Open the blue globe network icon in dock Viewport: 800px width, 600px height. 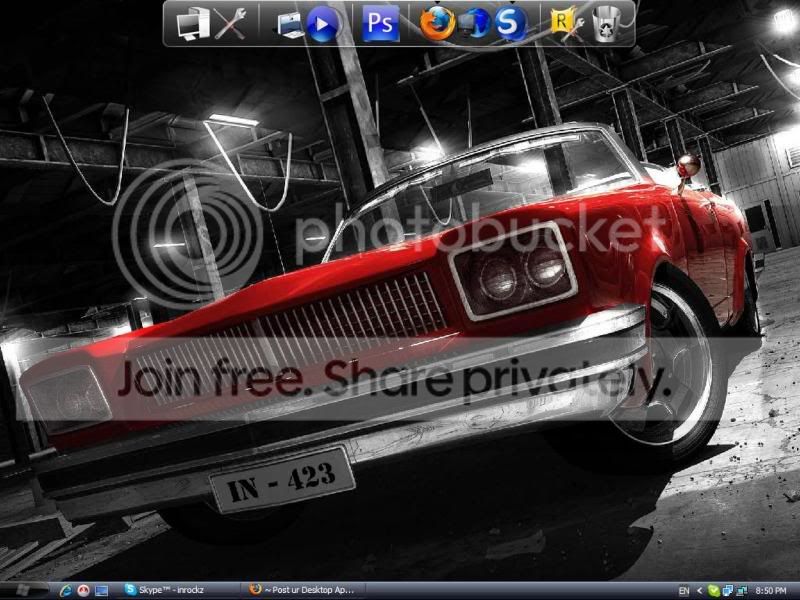(474, 24)
